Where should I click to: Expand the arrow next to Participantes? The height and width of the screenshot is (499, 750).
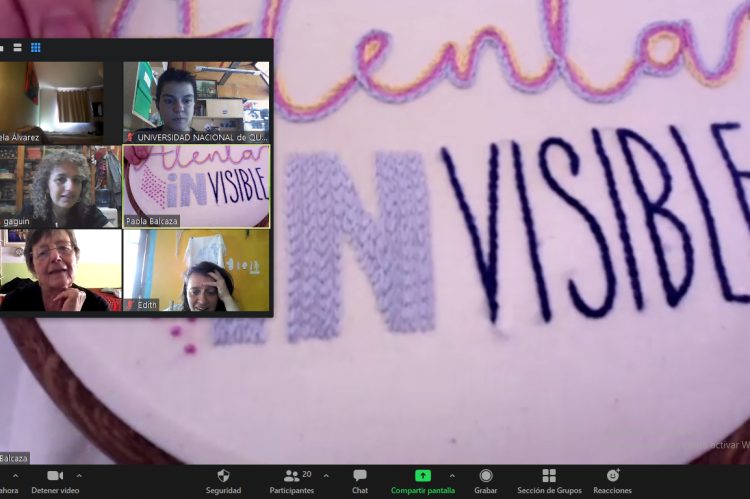[326, 476]
